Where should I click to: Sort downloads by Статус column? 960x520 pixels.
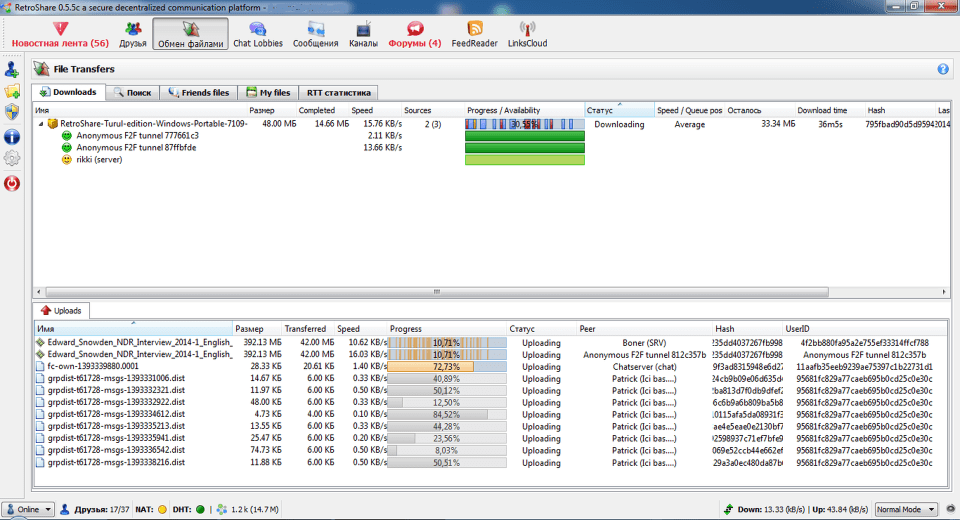[x=619, y=110]
